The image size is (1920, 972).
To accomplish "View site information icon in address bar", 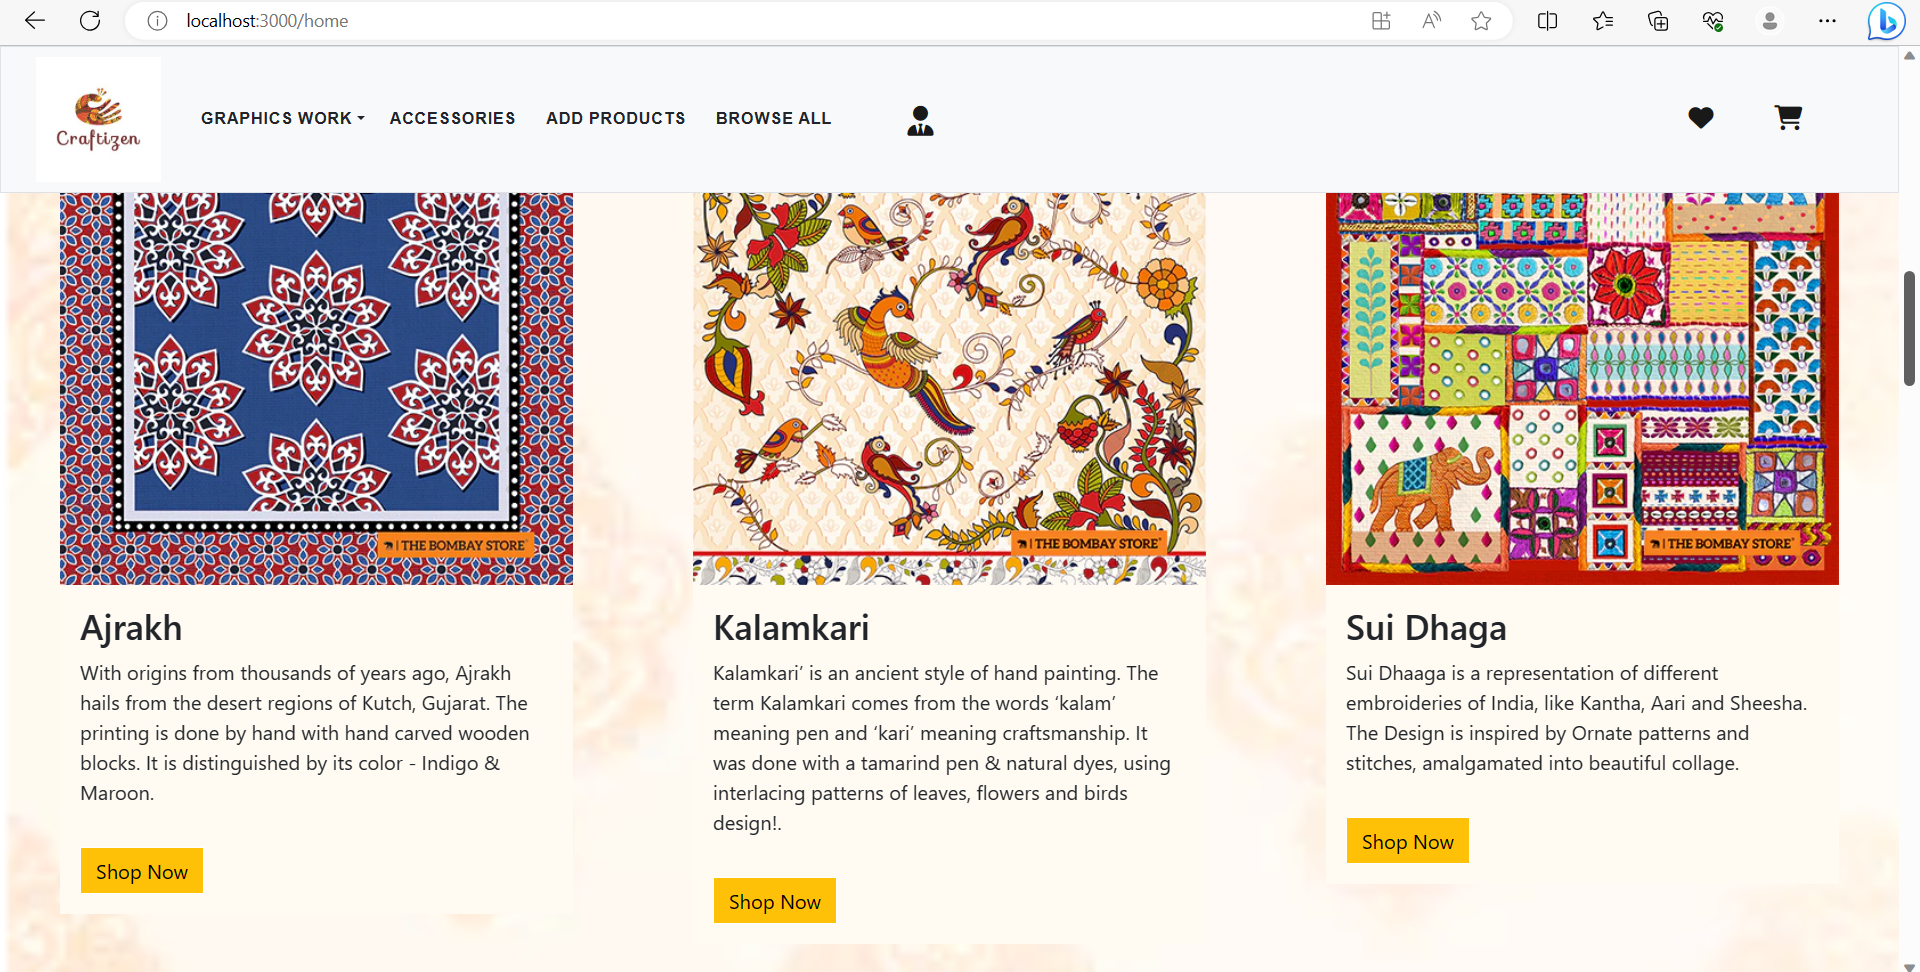I will pos(157,21).
